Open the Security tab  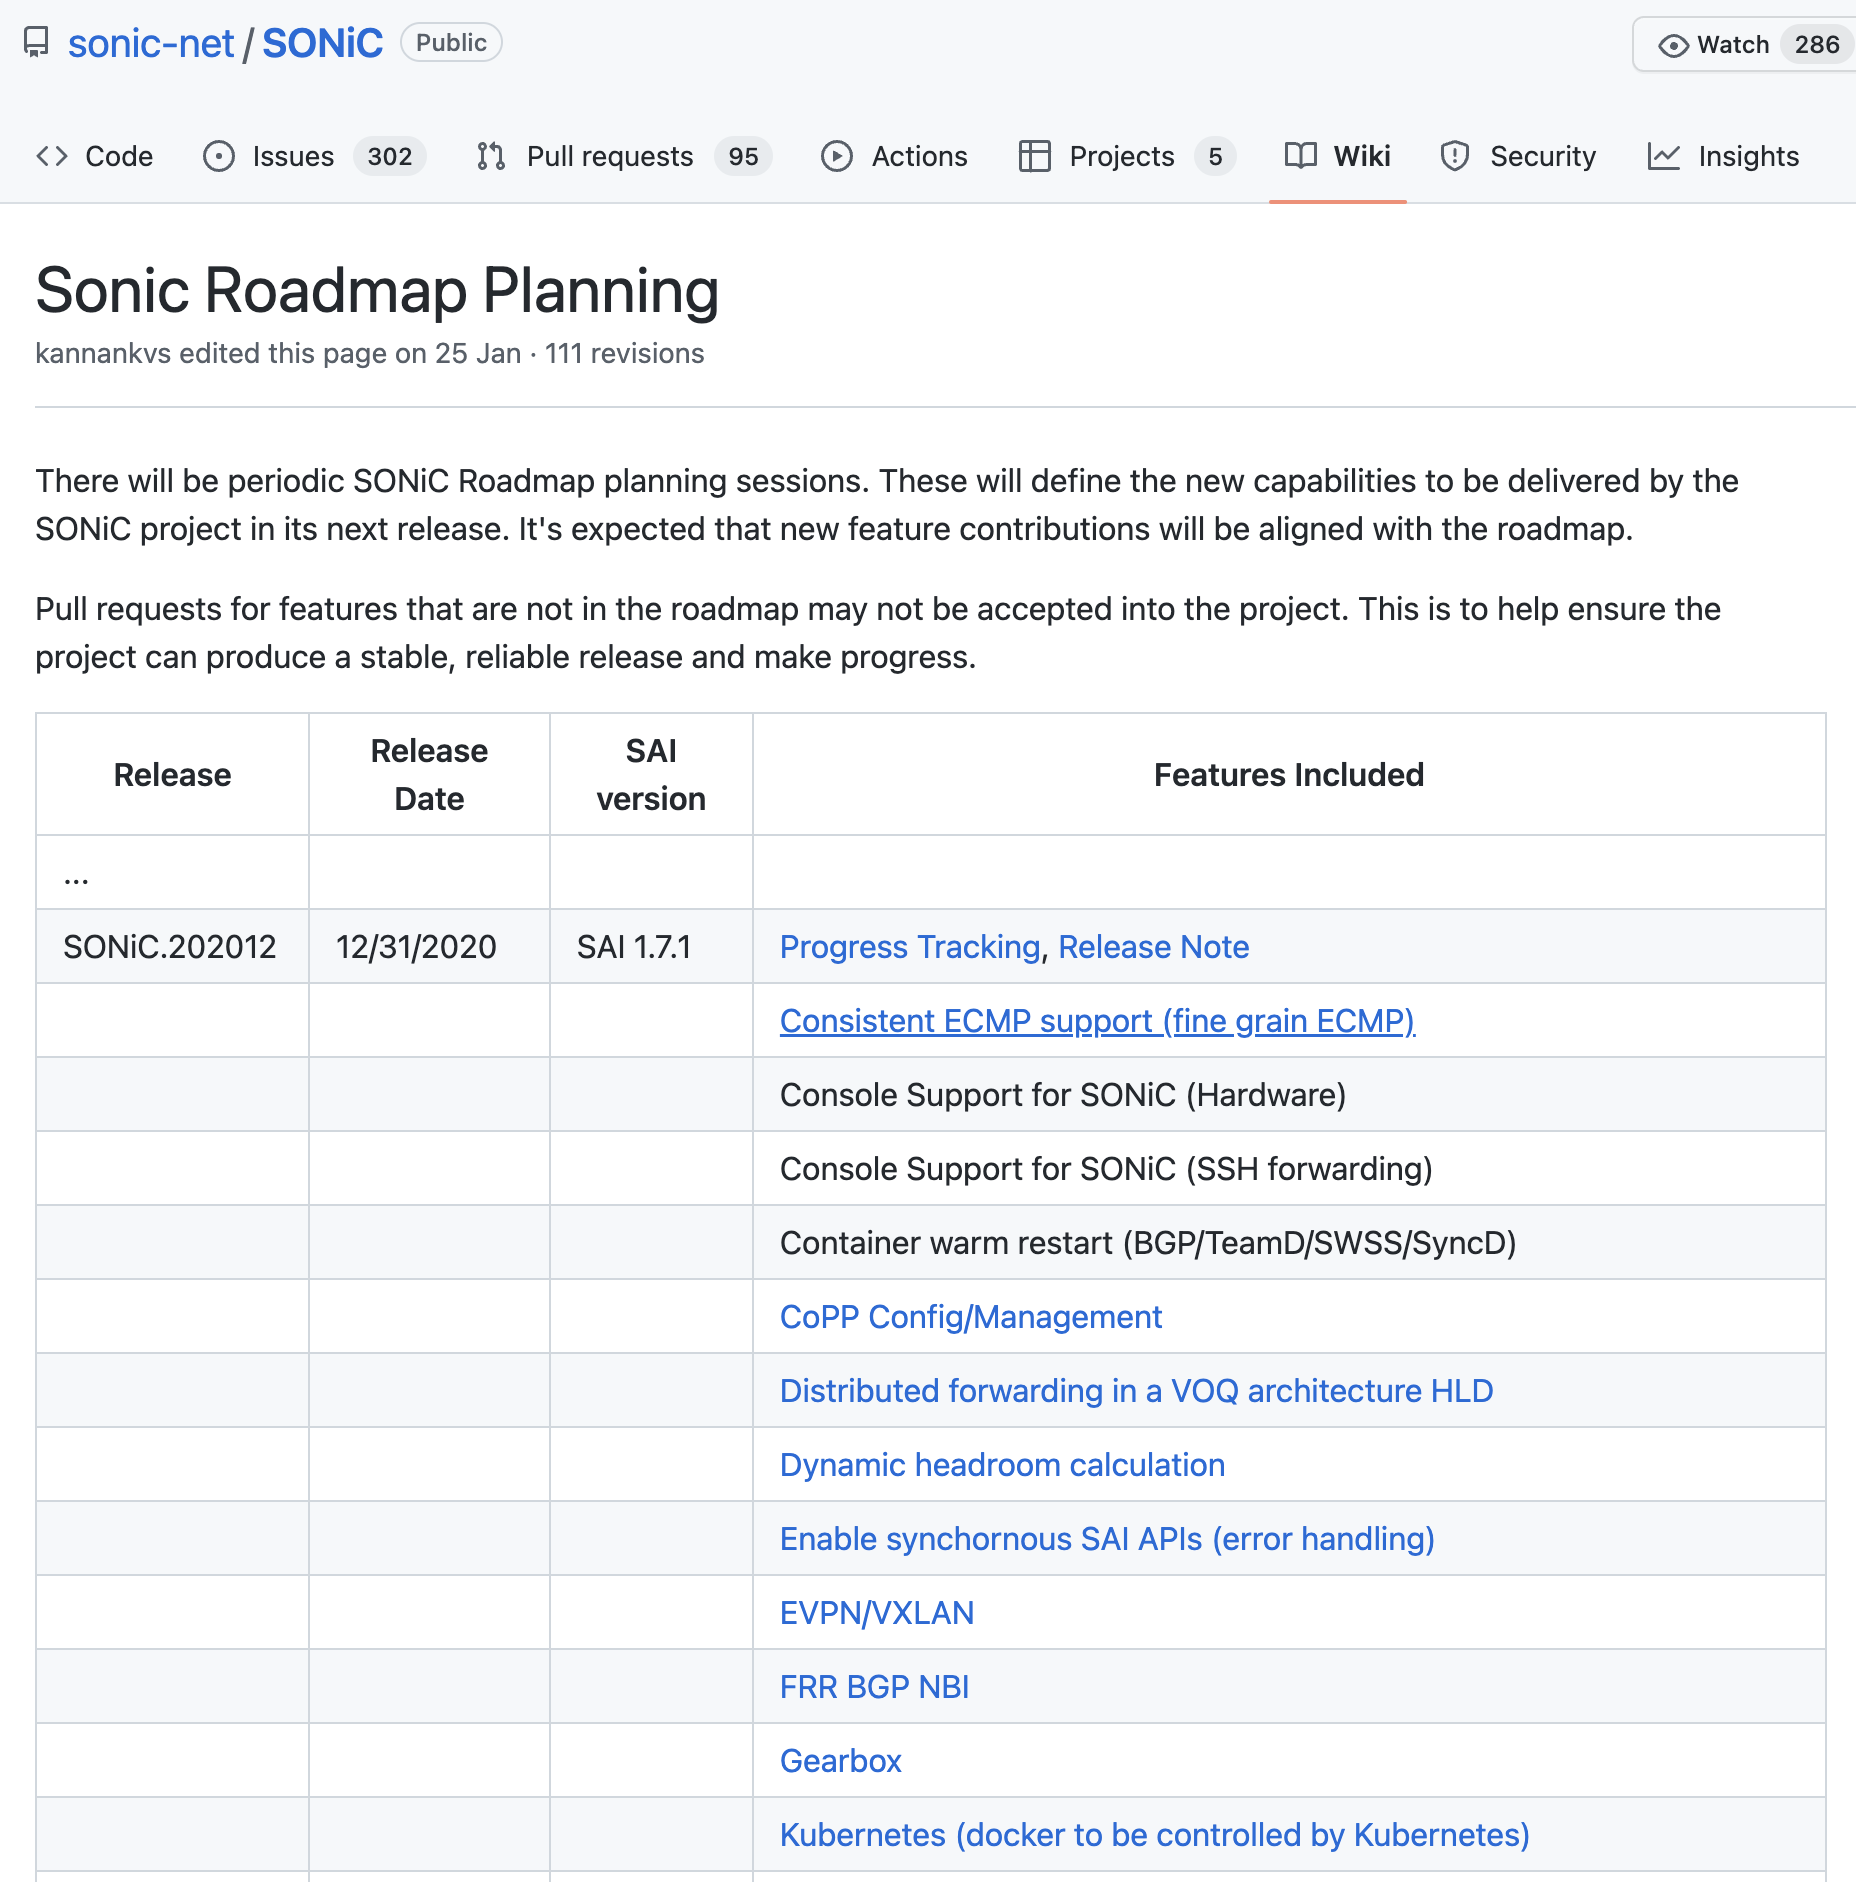pos(1518,156)
